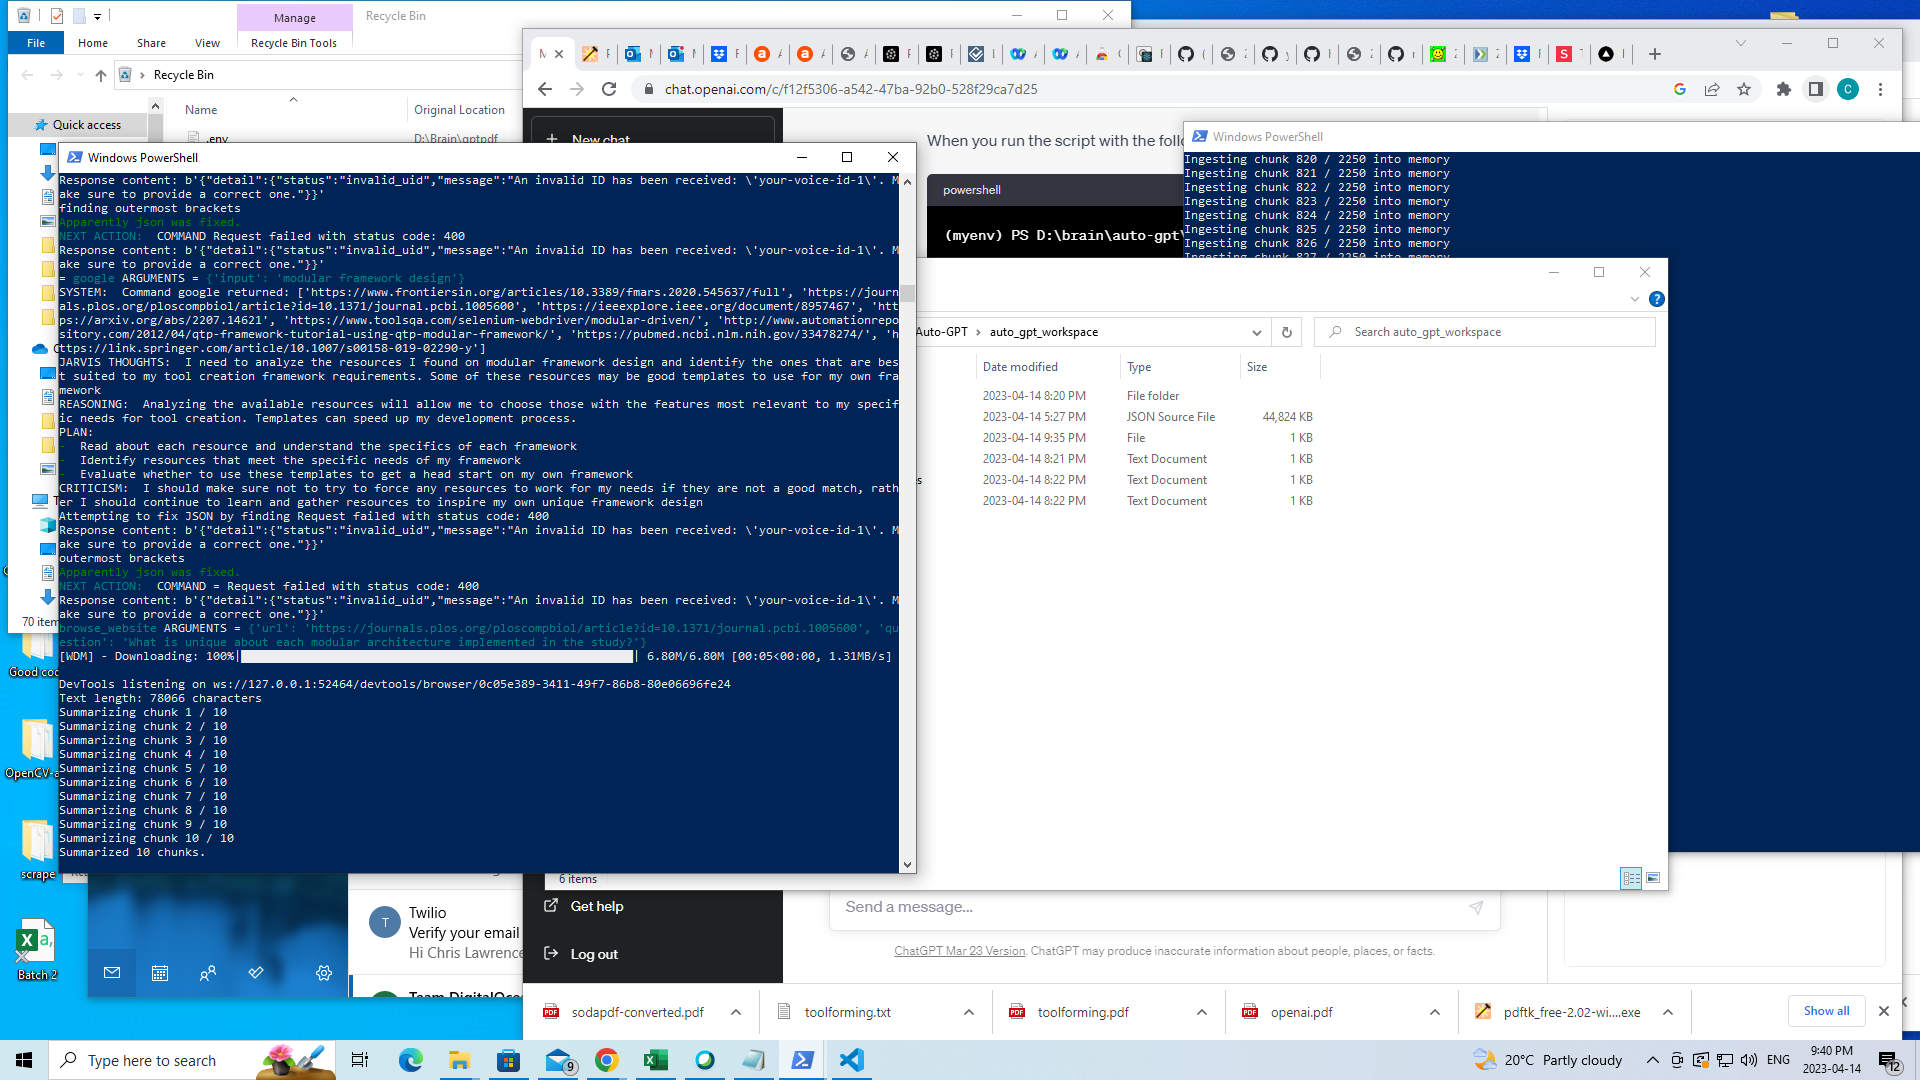Click the Send a message input field
The width and height of the screenshot is (1920, 1080).
click(1100, 907)
